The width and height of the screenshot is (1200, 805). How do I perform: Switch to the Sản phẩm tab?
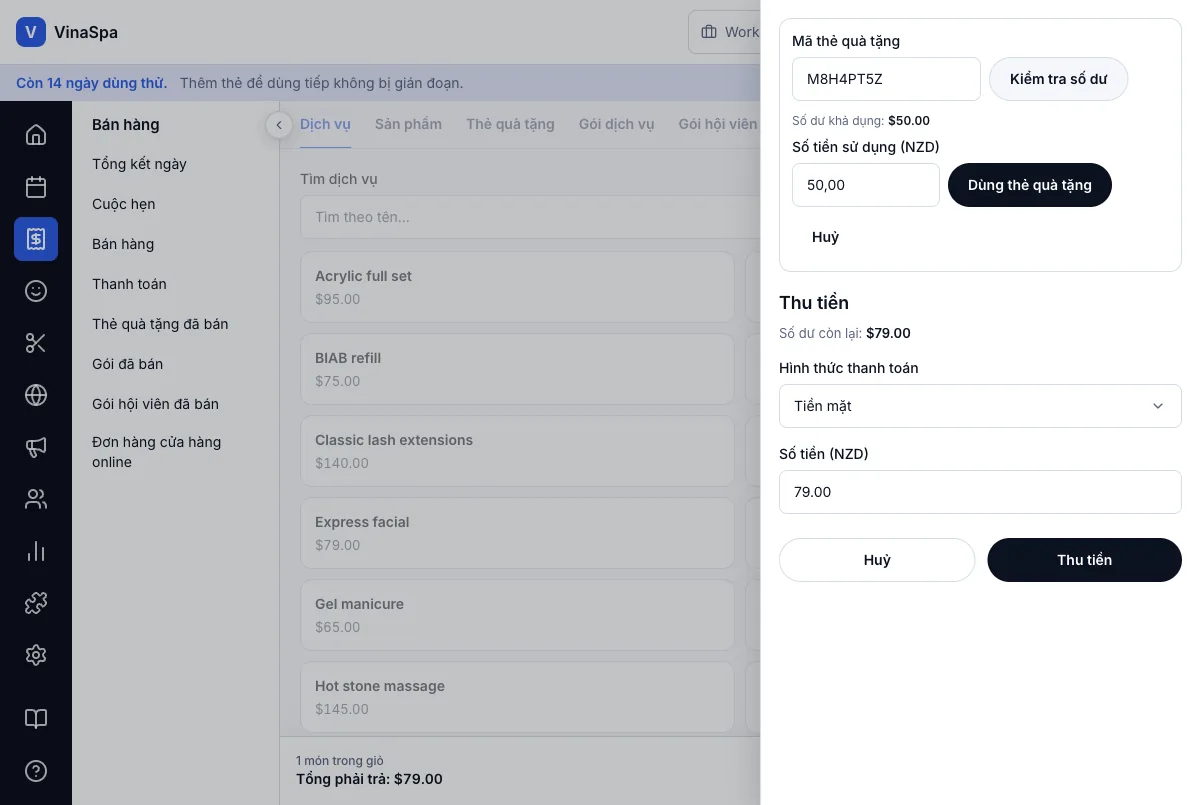(x=408, y=124)
